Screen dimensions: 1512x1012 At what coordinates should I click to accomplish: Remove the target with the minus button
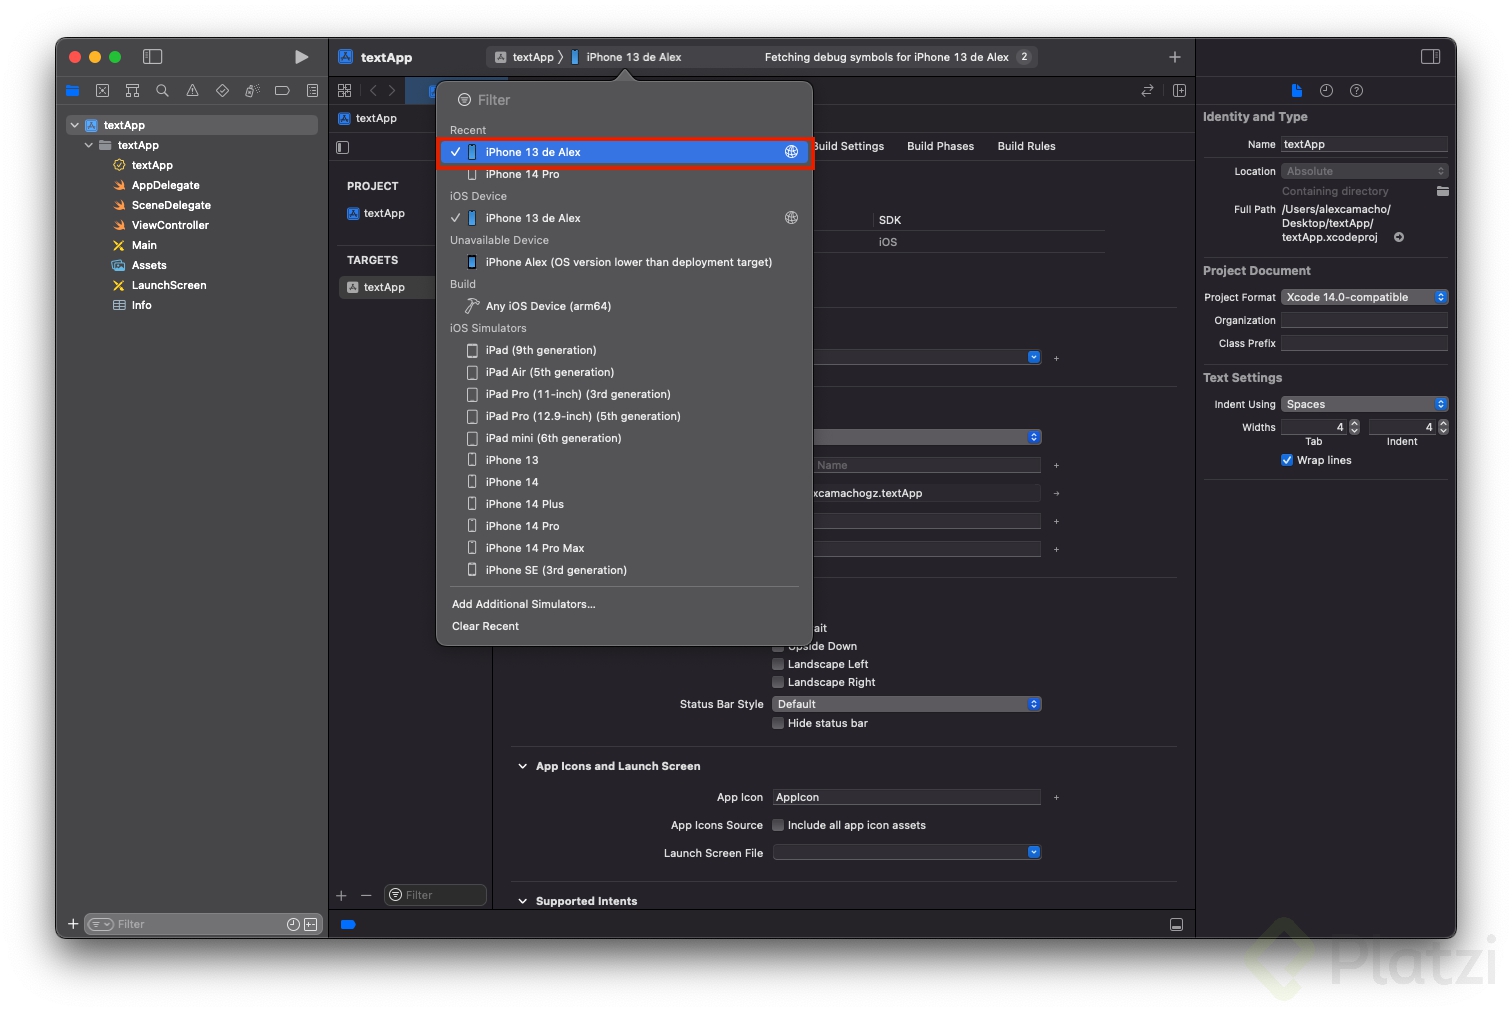(366, 895)
